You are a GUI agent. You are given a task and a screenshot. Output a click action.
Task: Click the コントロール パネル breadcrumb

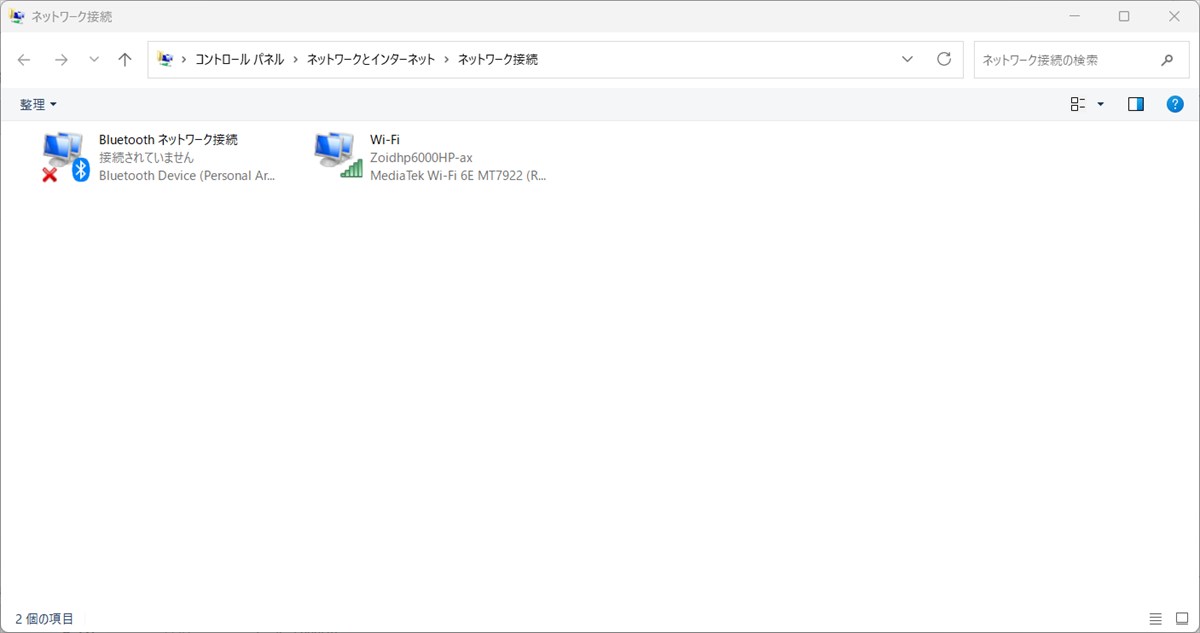240,60
